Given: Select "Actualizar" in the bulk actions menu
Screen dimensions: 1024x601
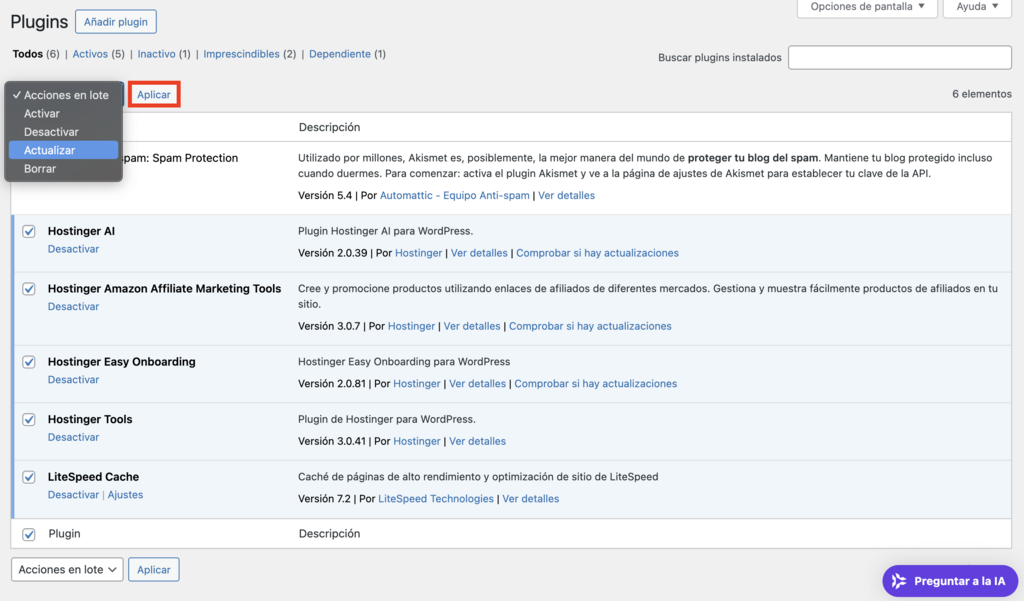Looking at the screenshot, I should click(63, 150).
